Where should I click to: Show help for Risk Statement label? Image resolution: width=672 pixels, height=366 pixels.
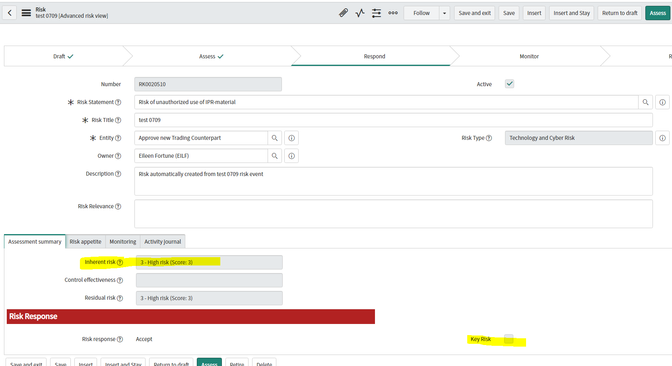pos(118,102)
